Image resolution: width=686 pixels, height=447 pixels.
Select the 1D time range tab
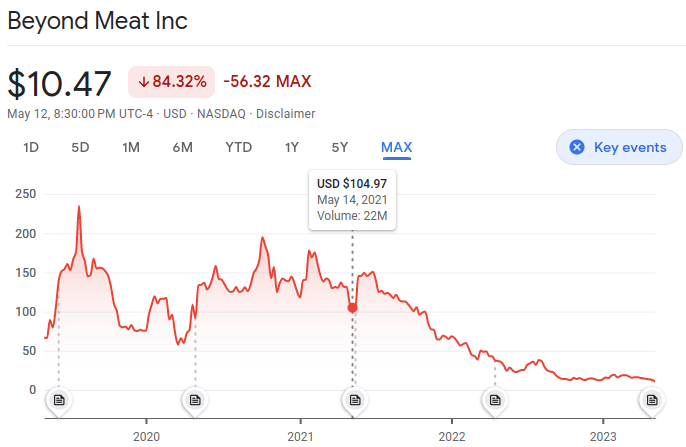[31, 147]
